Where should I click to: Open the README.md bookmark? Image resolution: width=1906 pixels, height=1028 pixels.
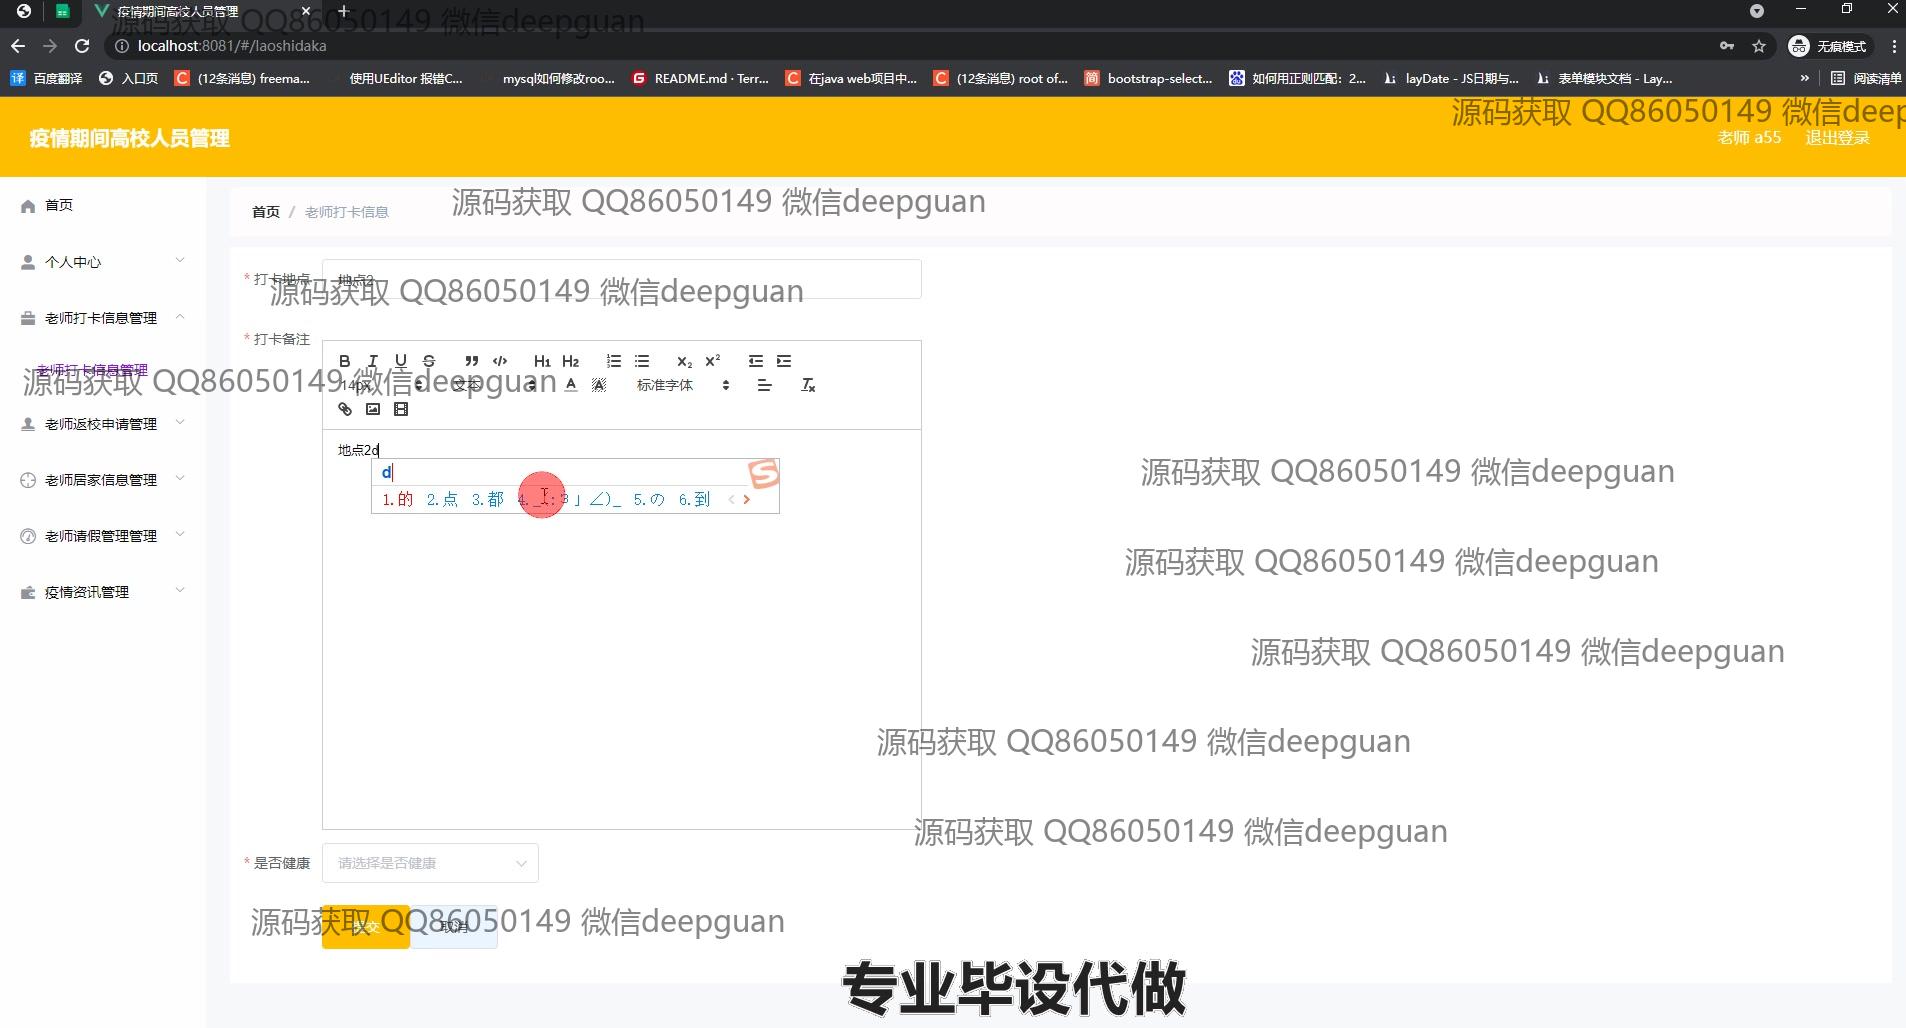[700, 78]
